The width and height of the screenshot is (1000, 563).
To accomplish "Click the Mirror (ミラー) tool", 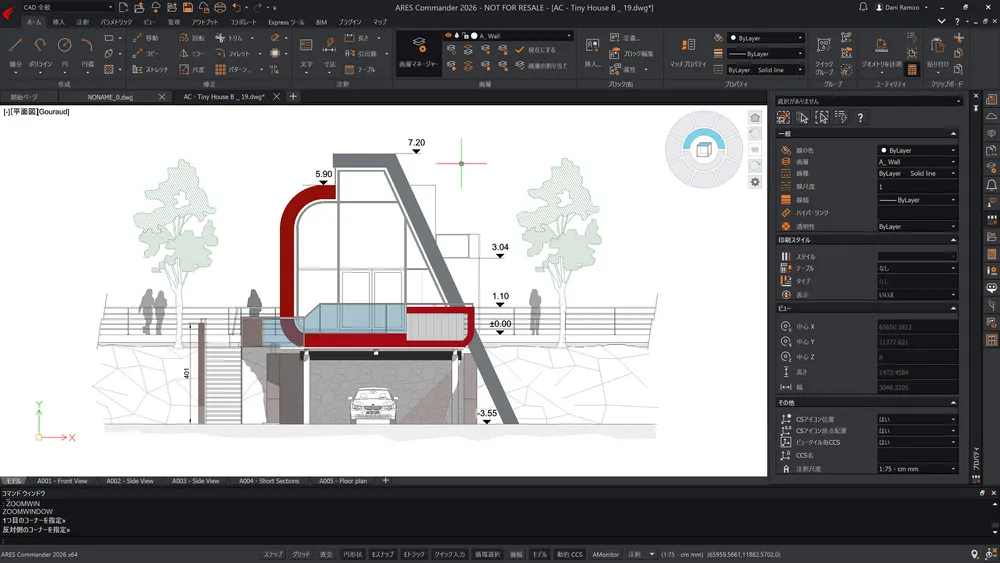I will (192, 54).
